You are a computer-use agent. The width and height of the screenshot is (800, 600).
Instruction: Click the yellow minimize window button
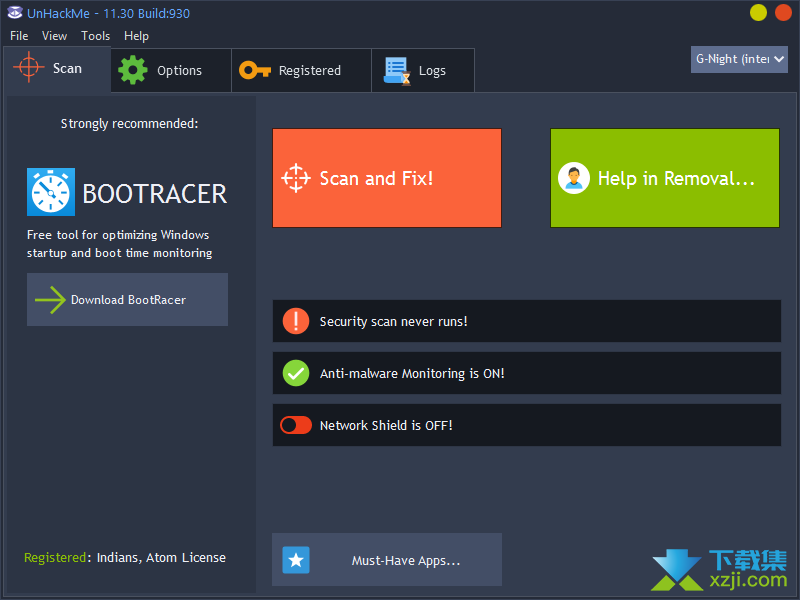click(x=758, y=13)
